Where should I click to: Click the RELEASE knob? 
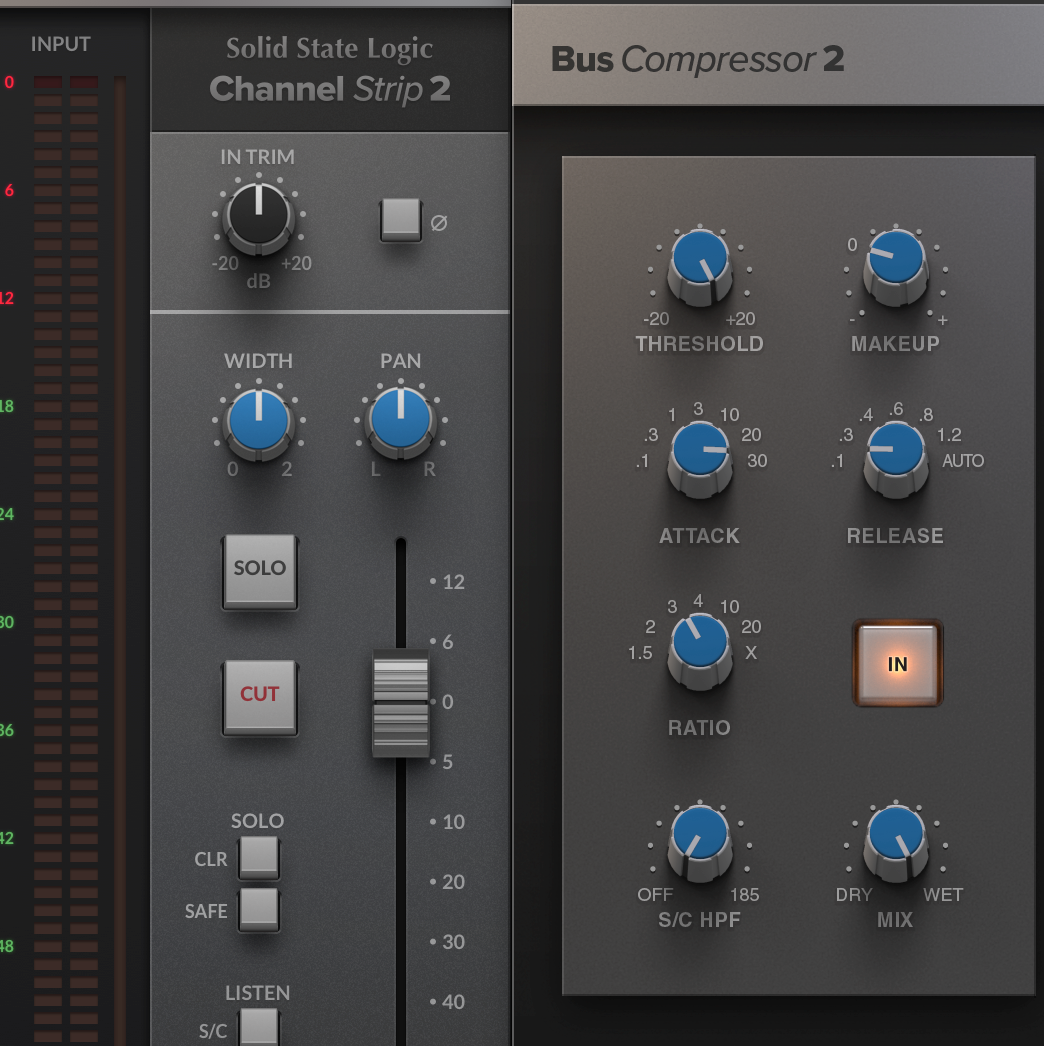[893, 451]
